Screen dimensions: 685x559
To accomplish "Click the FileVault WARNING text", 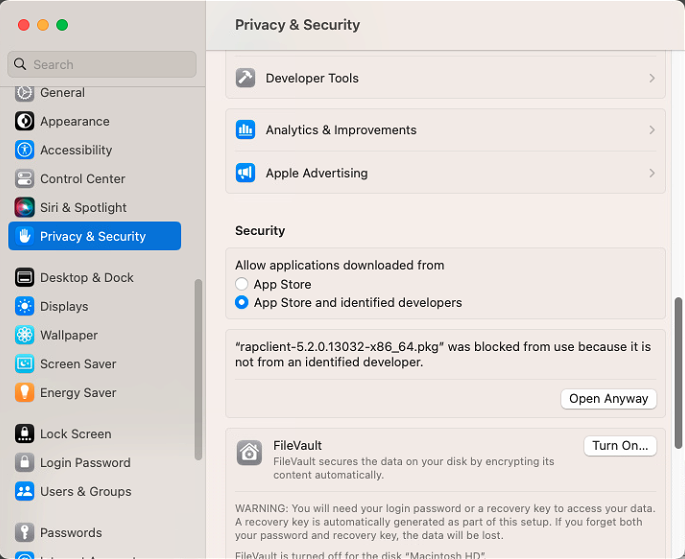I will pos(445,522).
